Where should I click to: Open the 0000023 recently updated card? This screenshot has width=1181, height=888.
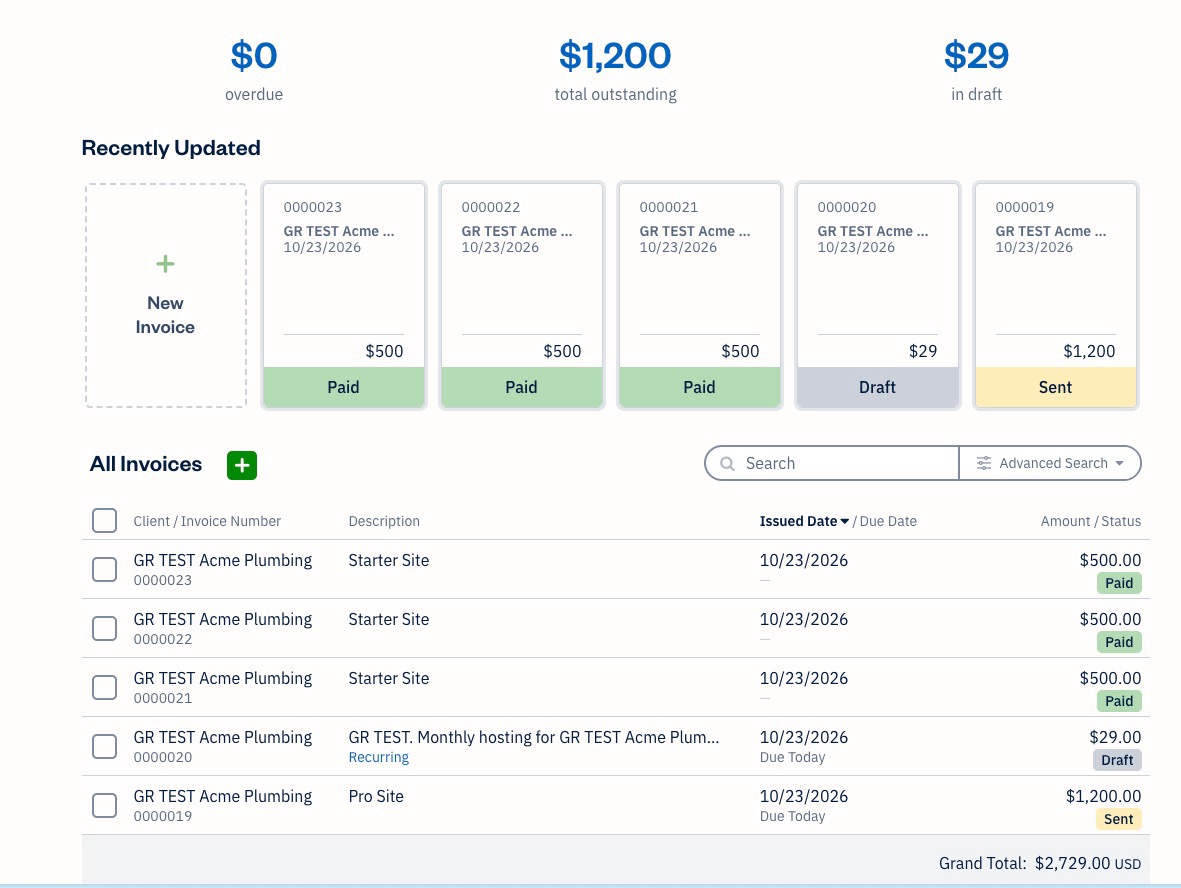click(343, 295)
